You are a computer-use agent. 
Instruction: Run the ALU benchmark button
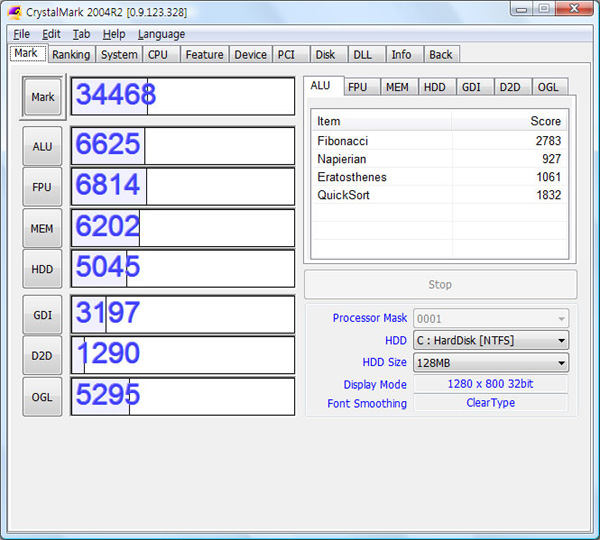pyautogui.click(x=42, y=146)
